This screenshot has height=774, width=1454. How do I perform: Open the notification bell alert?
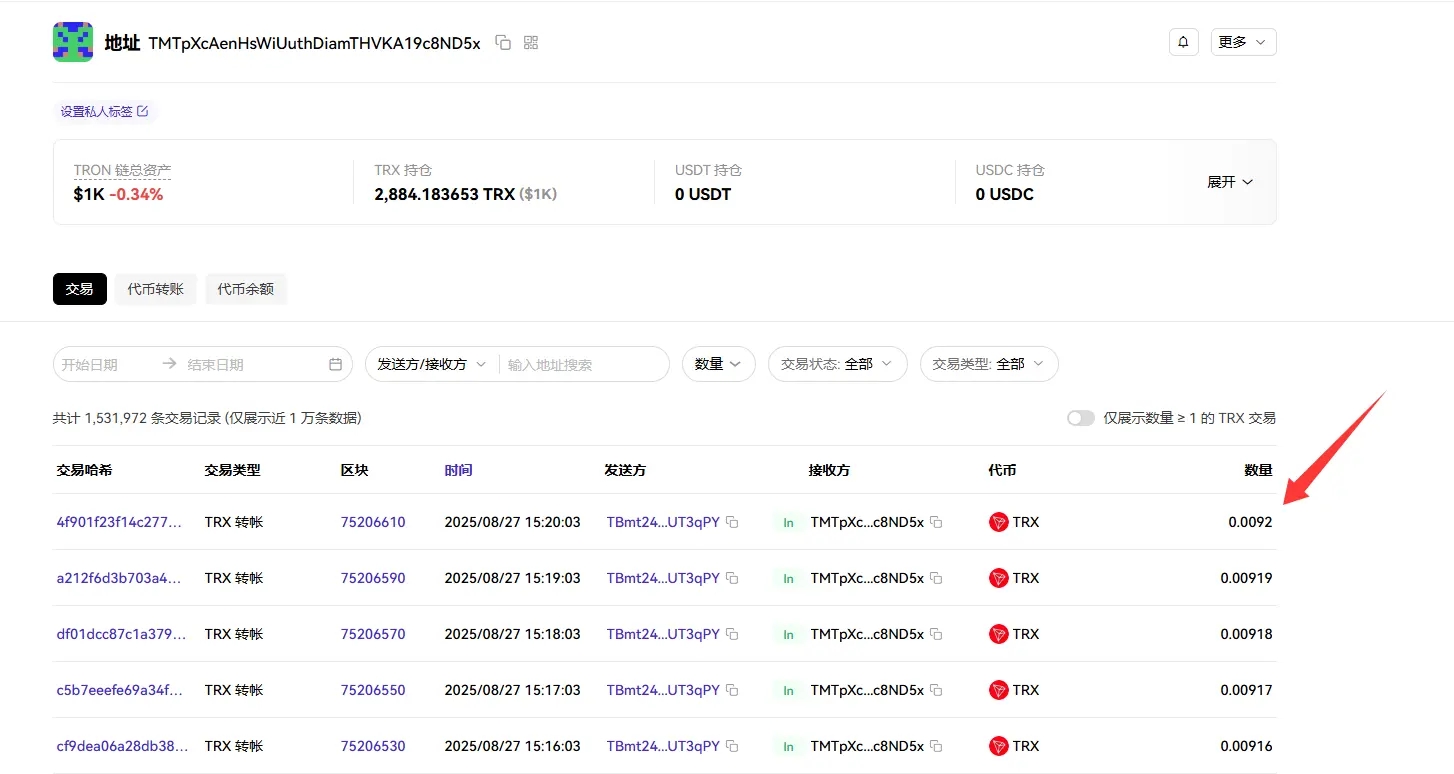click(1184, 42)
